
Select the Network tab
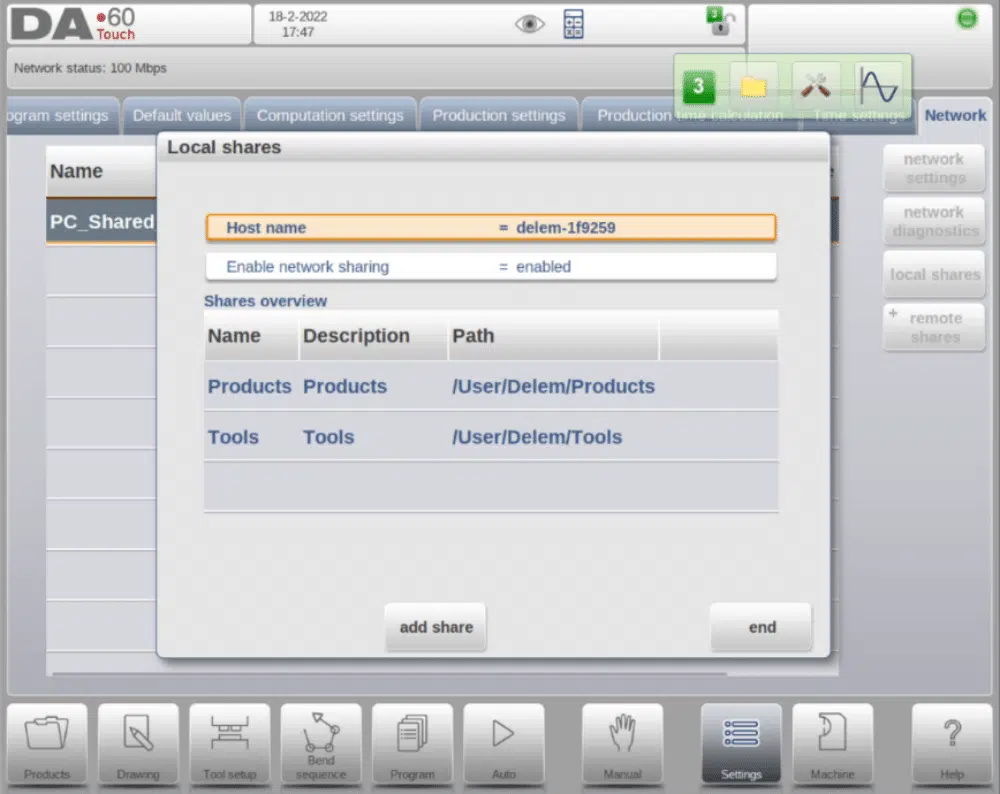[955, 115]
